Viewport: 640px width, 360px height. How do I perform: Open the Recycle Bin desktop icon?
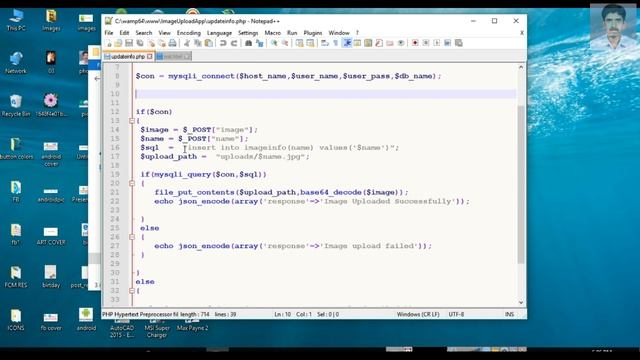pos(16,106)
